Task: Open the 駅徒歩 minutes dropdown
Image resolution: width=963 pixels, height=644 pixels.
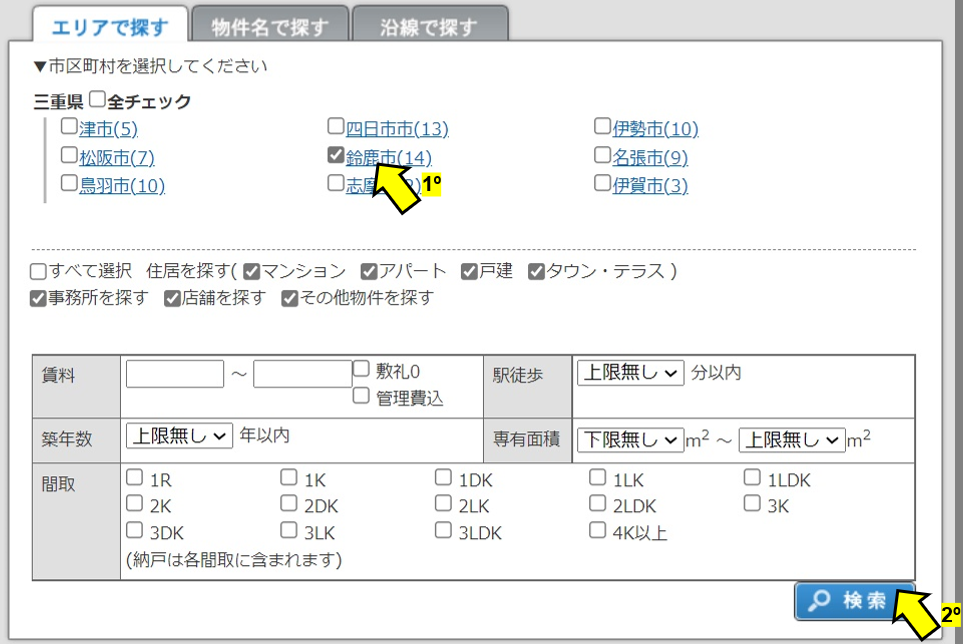Action: pos(630,373)
